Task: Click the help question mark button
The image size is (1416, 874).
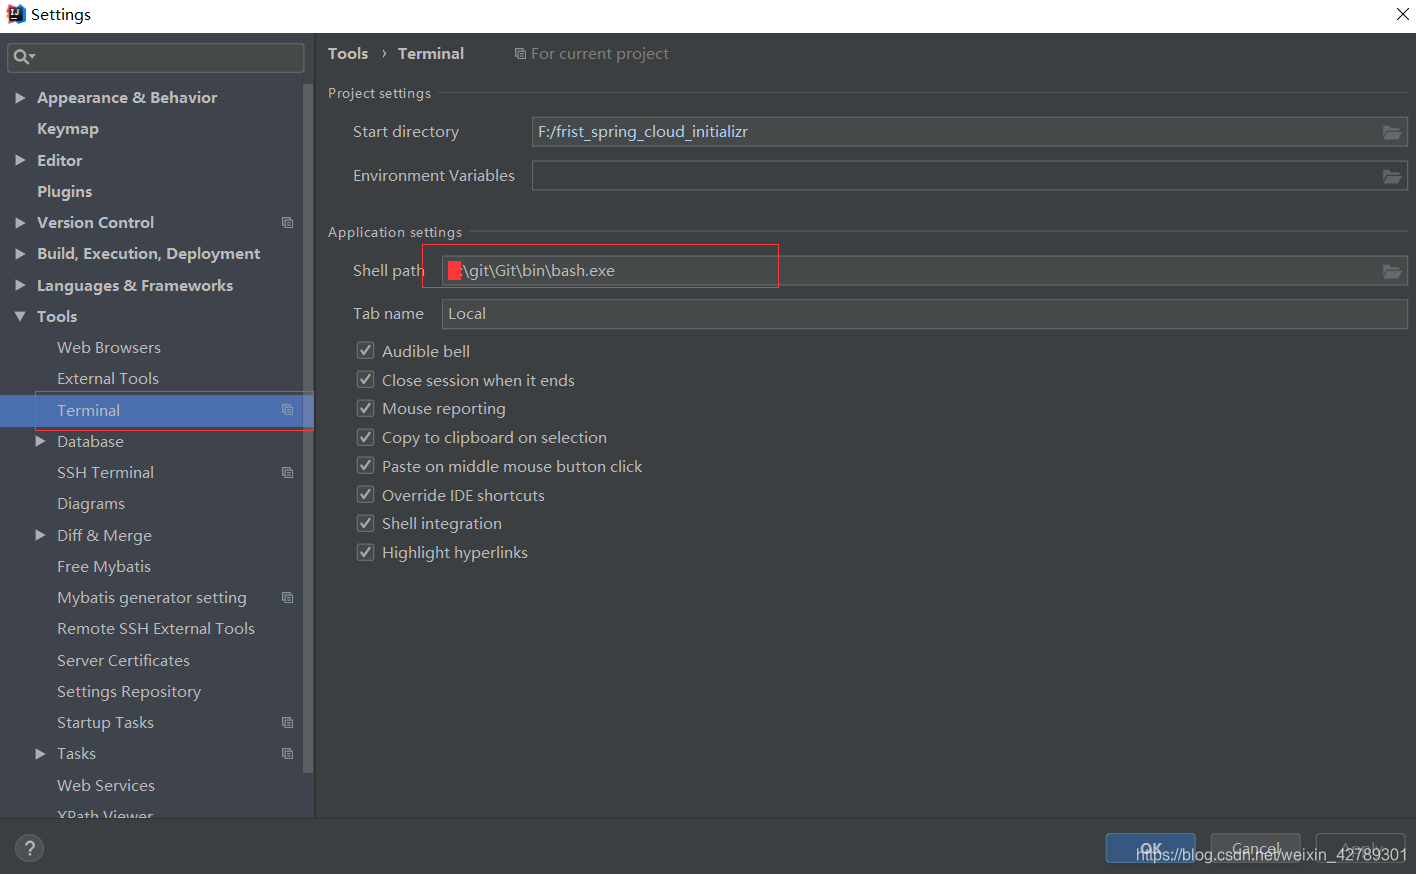Action: [x=30, y=848]
